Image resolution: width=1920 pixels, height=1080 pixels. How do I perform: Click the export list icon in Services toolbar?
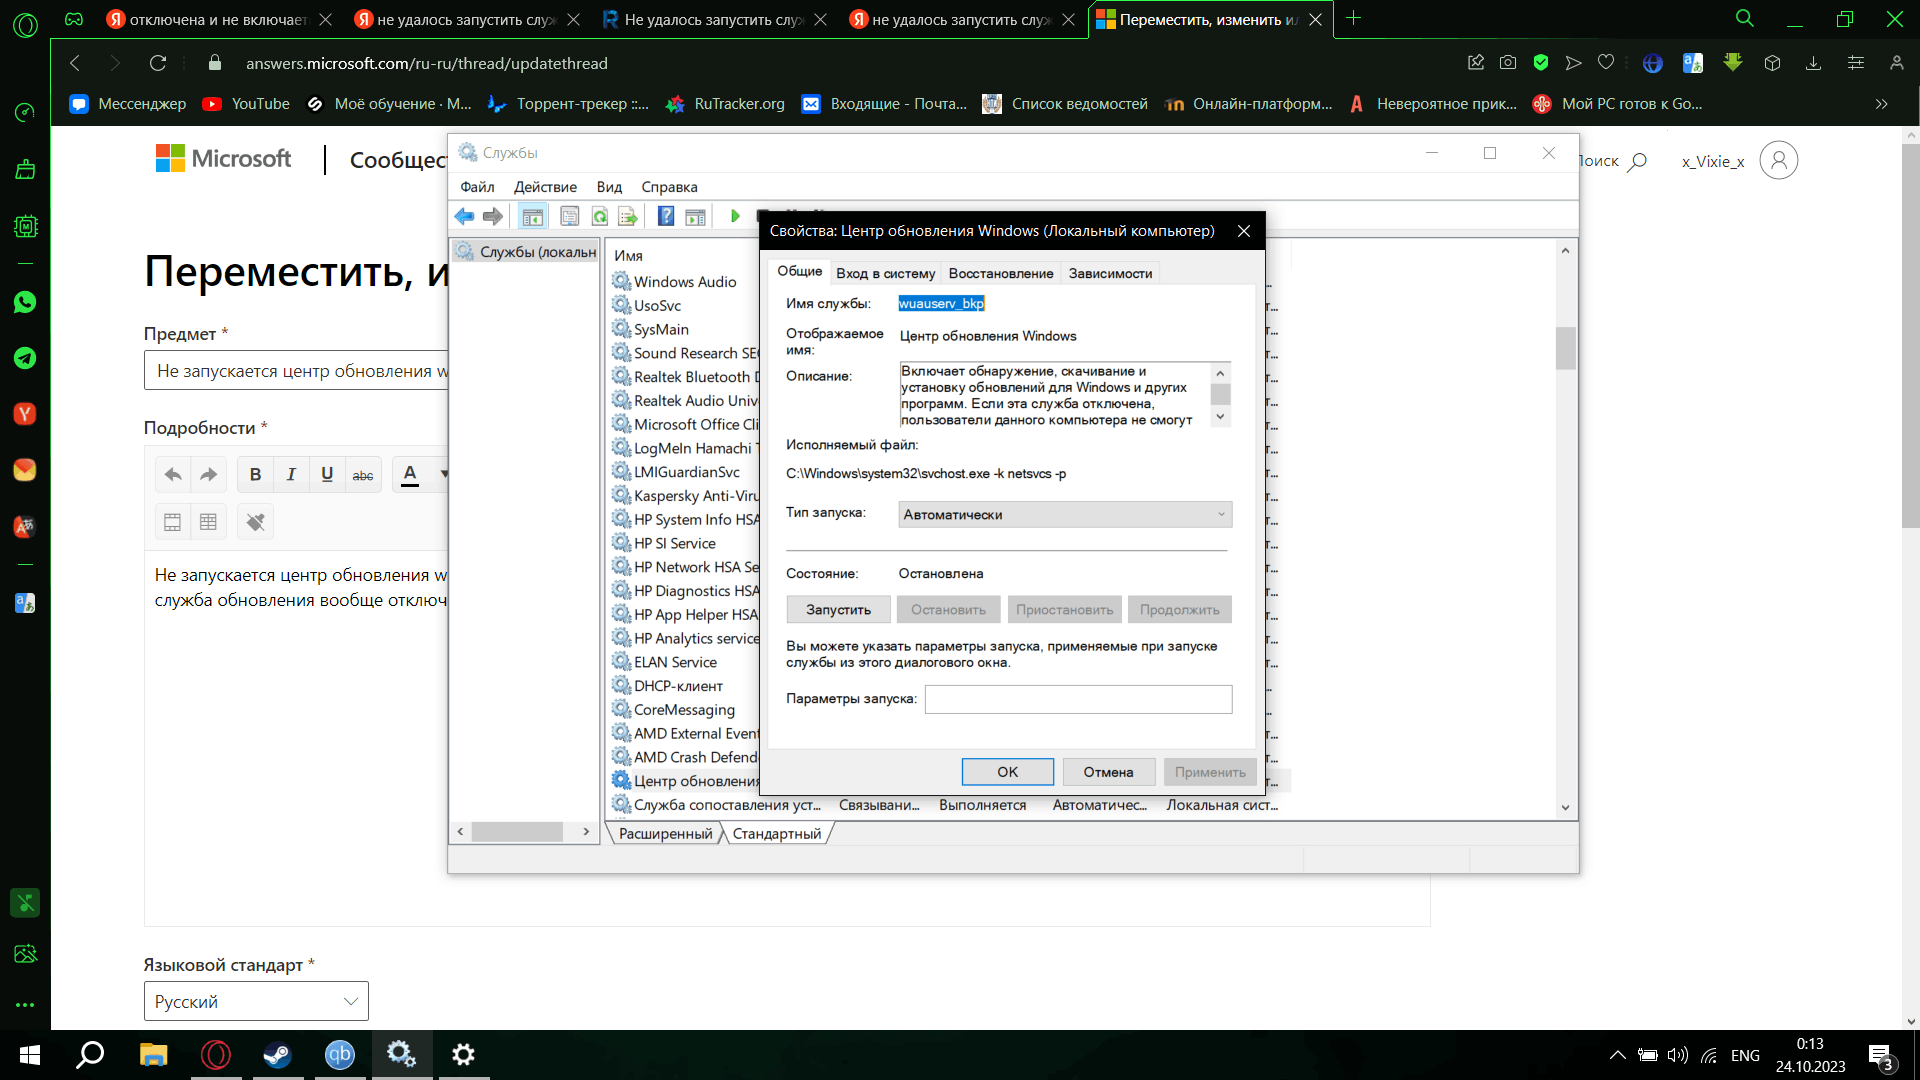tap(628, 216)
